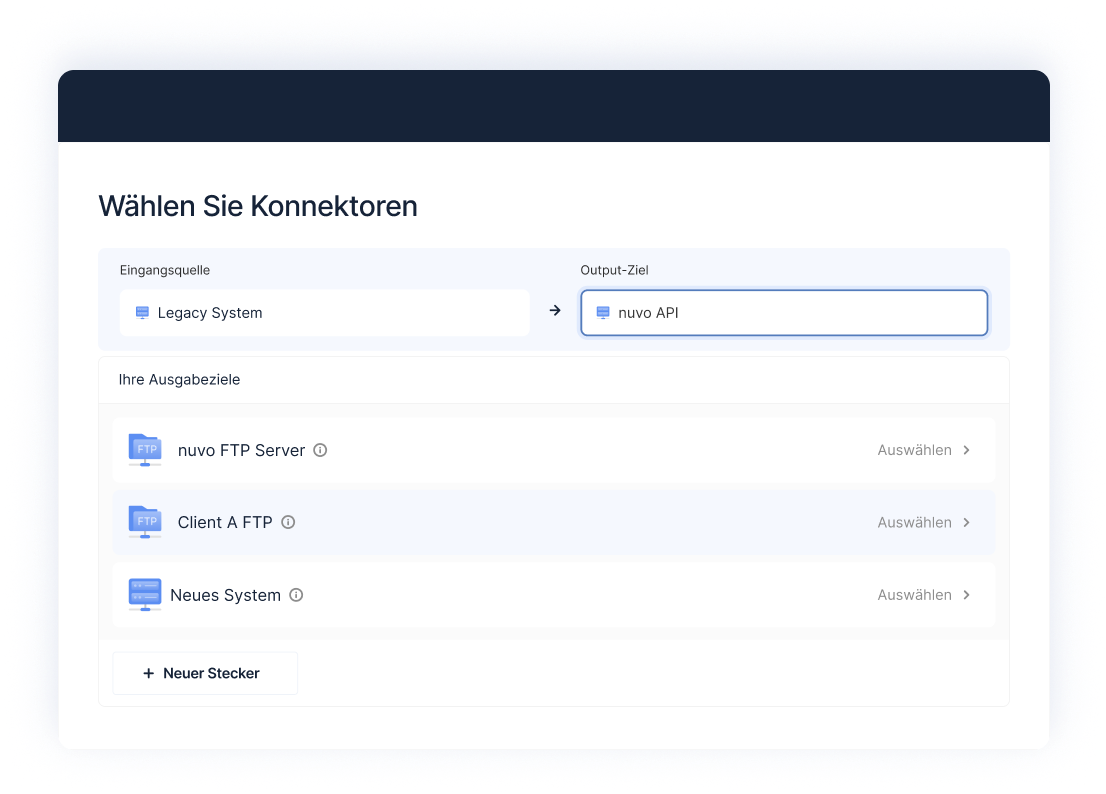1106x794 pixels.
Task: Select the Neues System label
Action: 226,594
